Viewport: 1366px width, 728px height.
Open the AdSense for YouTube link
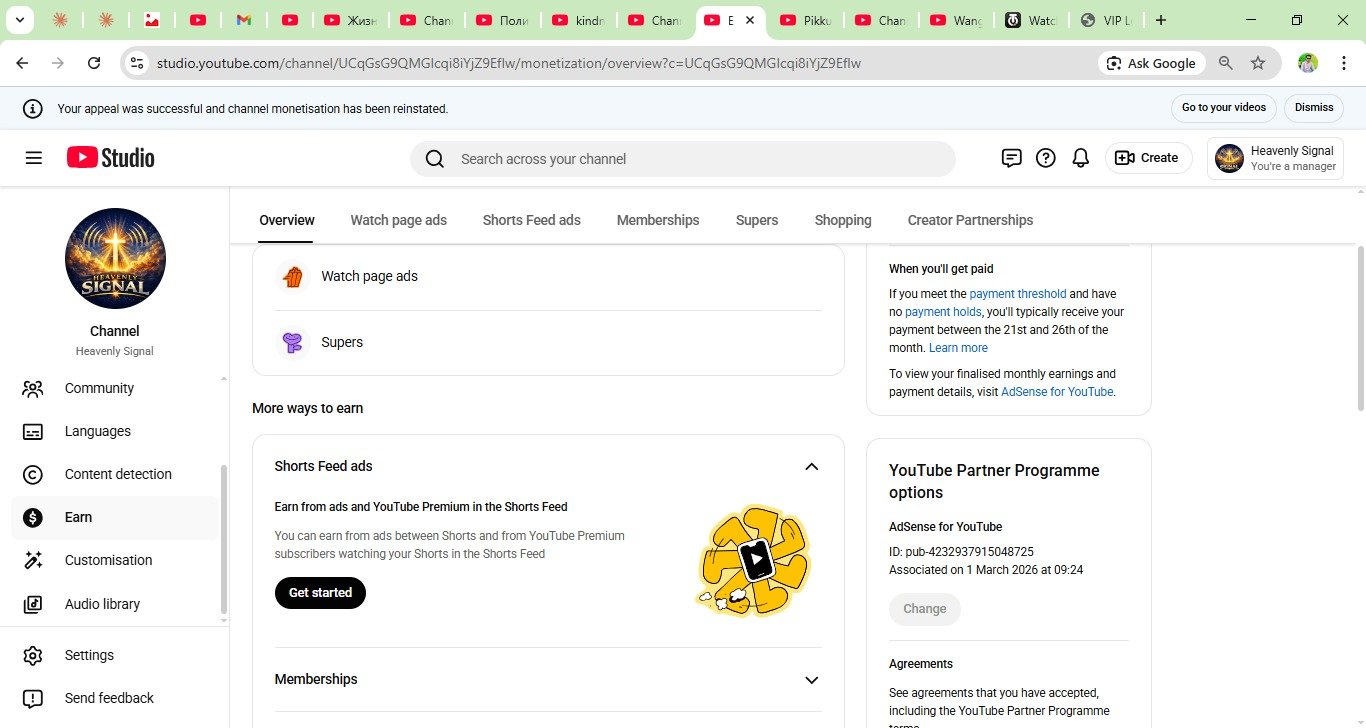[x=1057, y=392]
